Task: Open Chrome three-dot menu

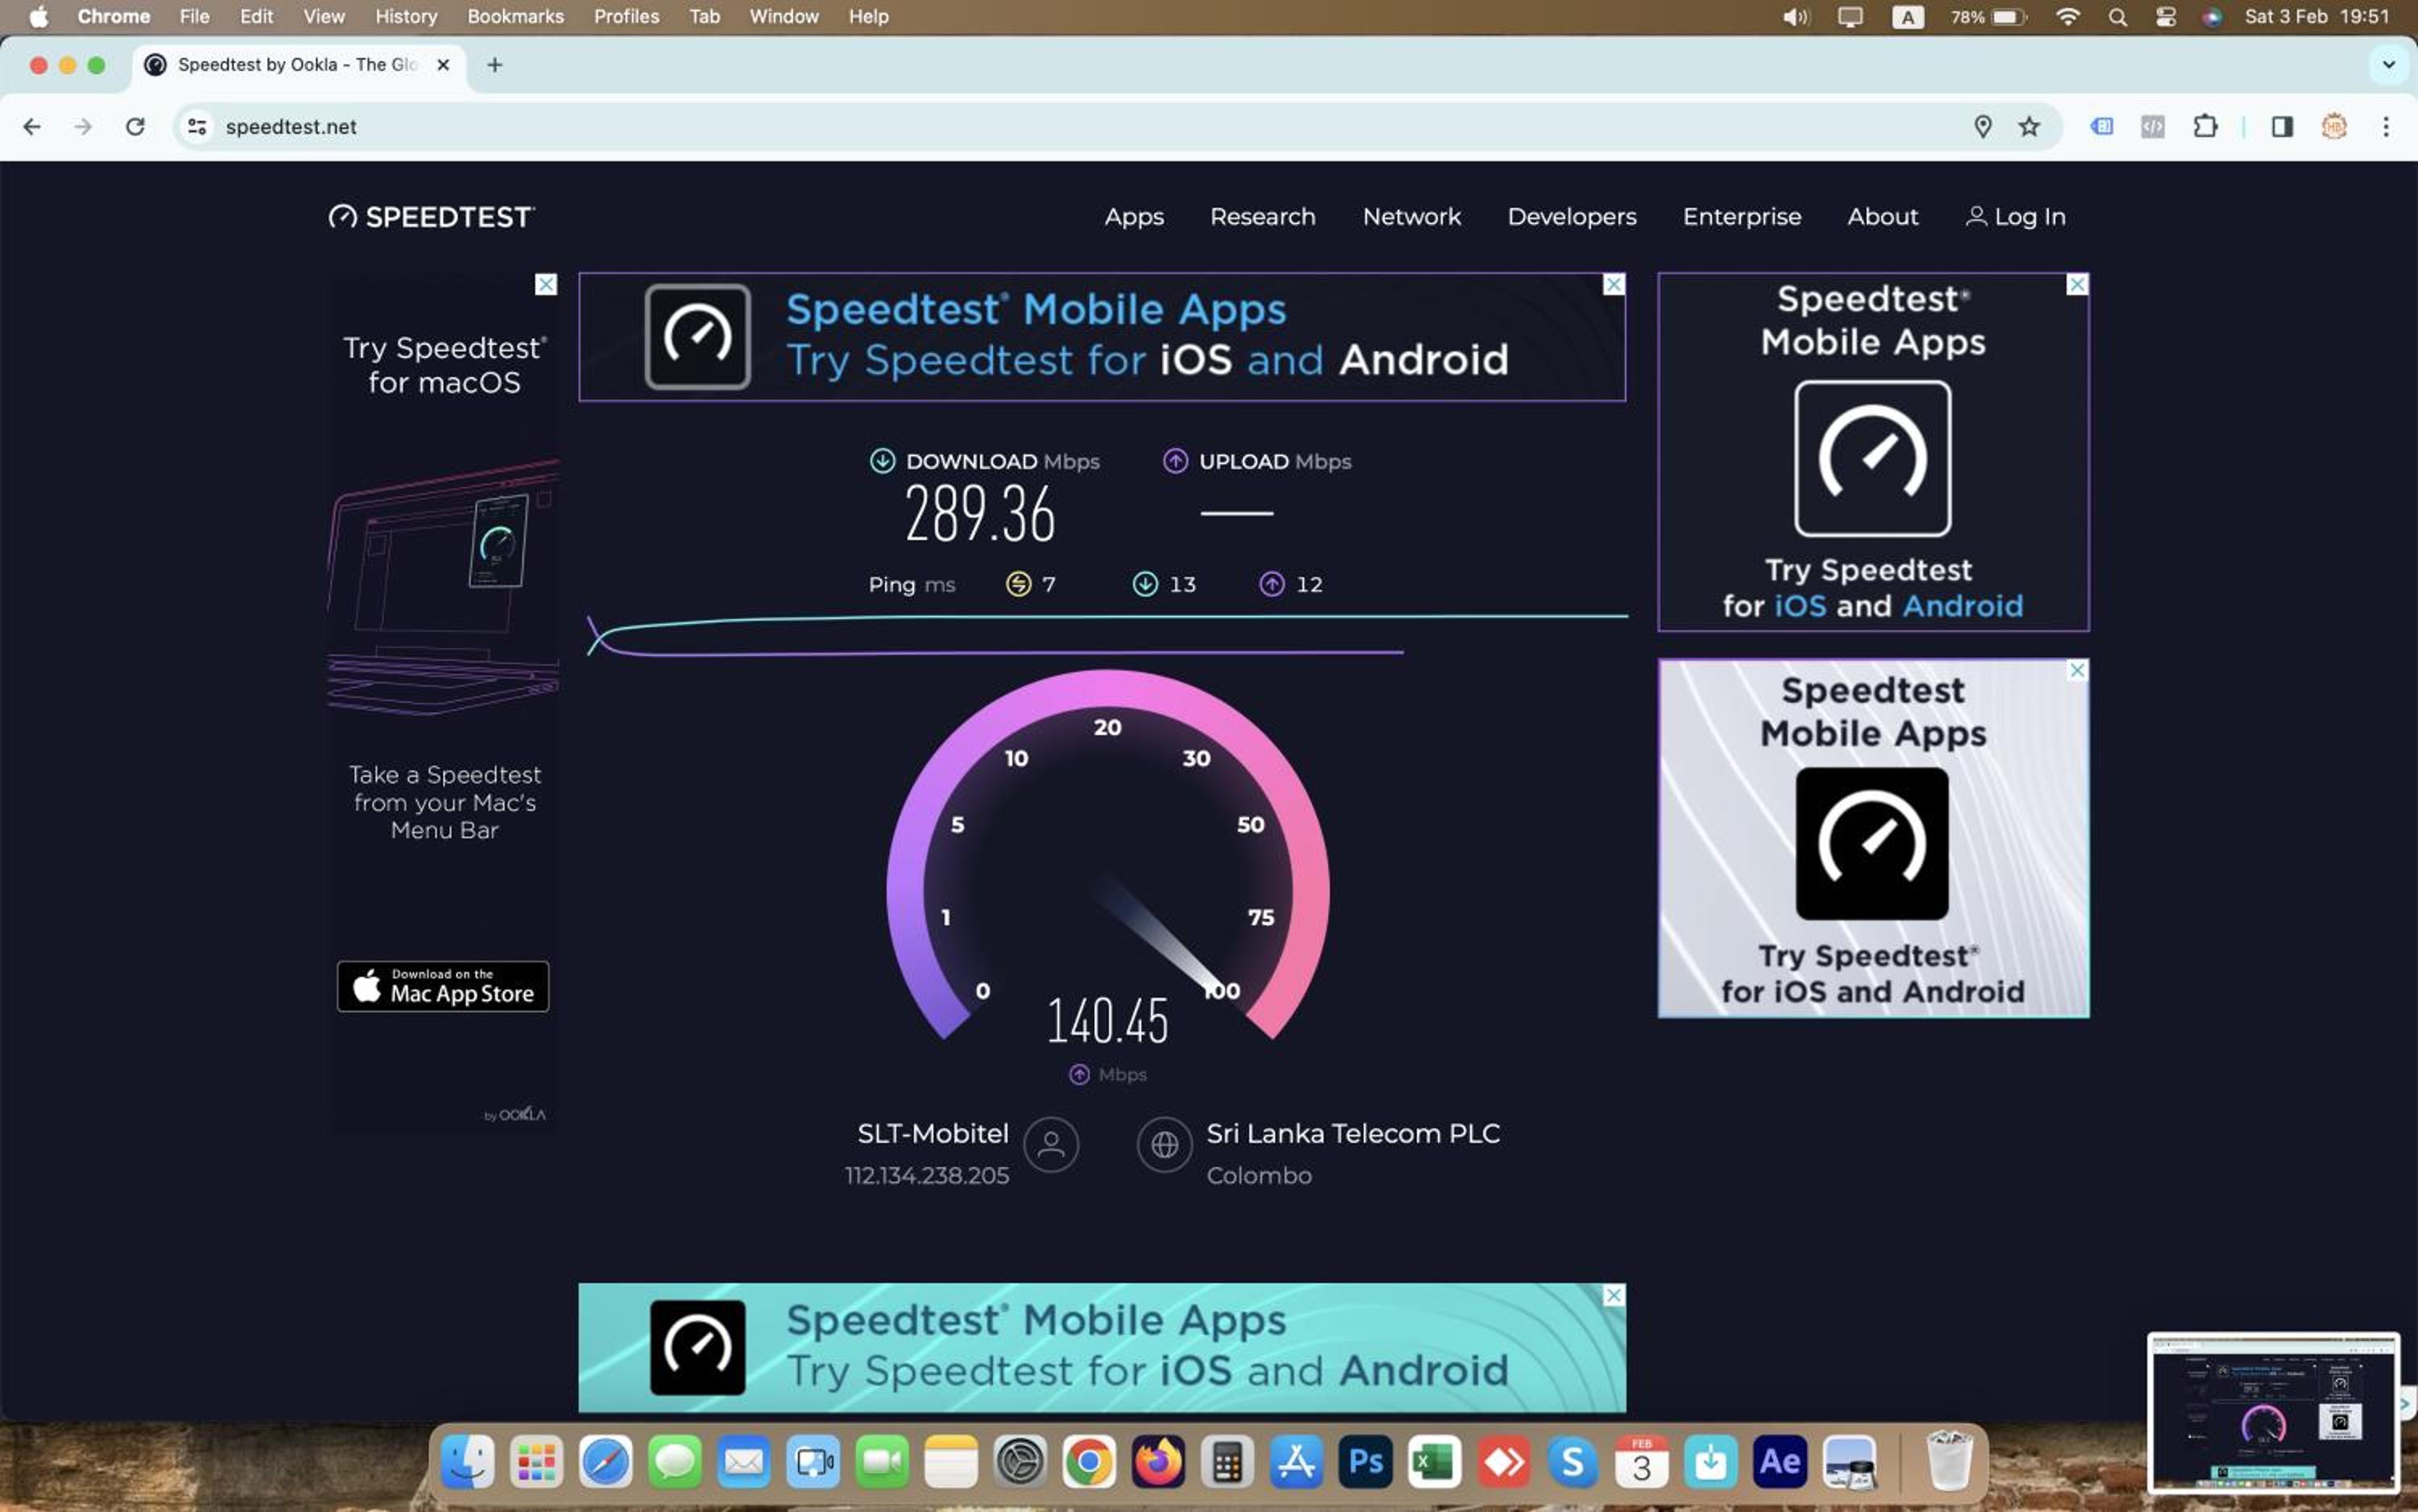Action: coord(2386,127)
